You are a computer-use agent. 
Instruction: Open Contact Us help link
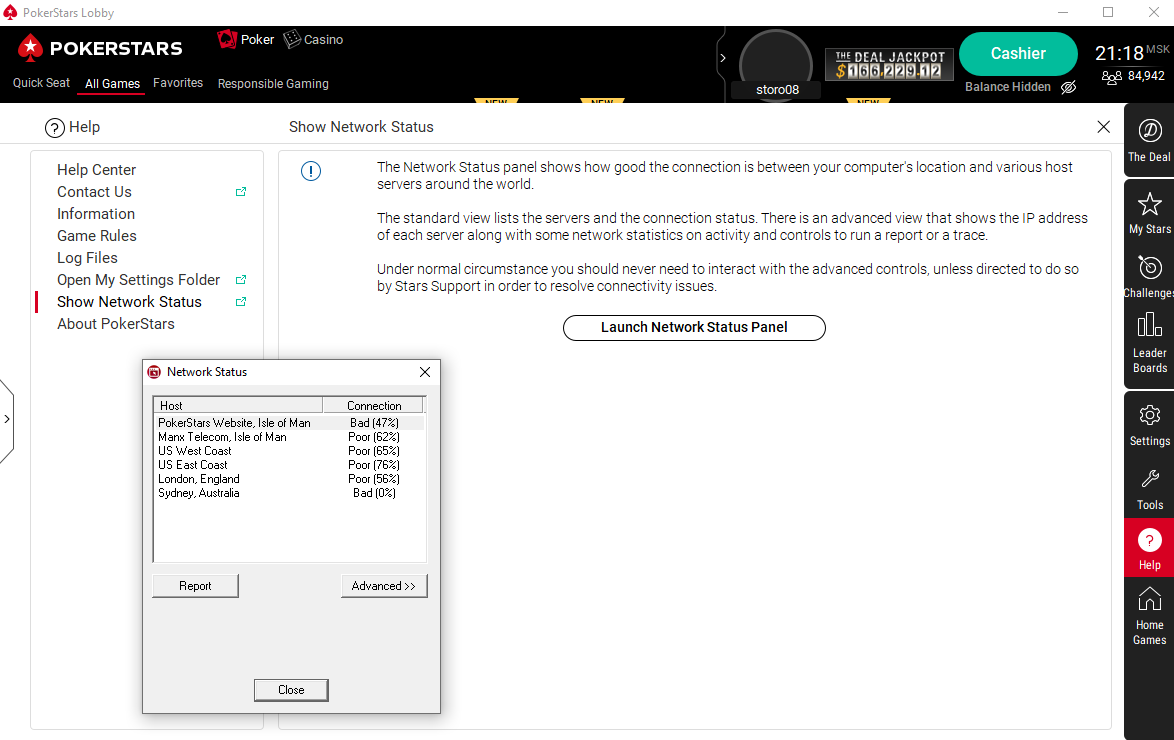point(94,192)
